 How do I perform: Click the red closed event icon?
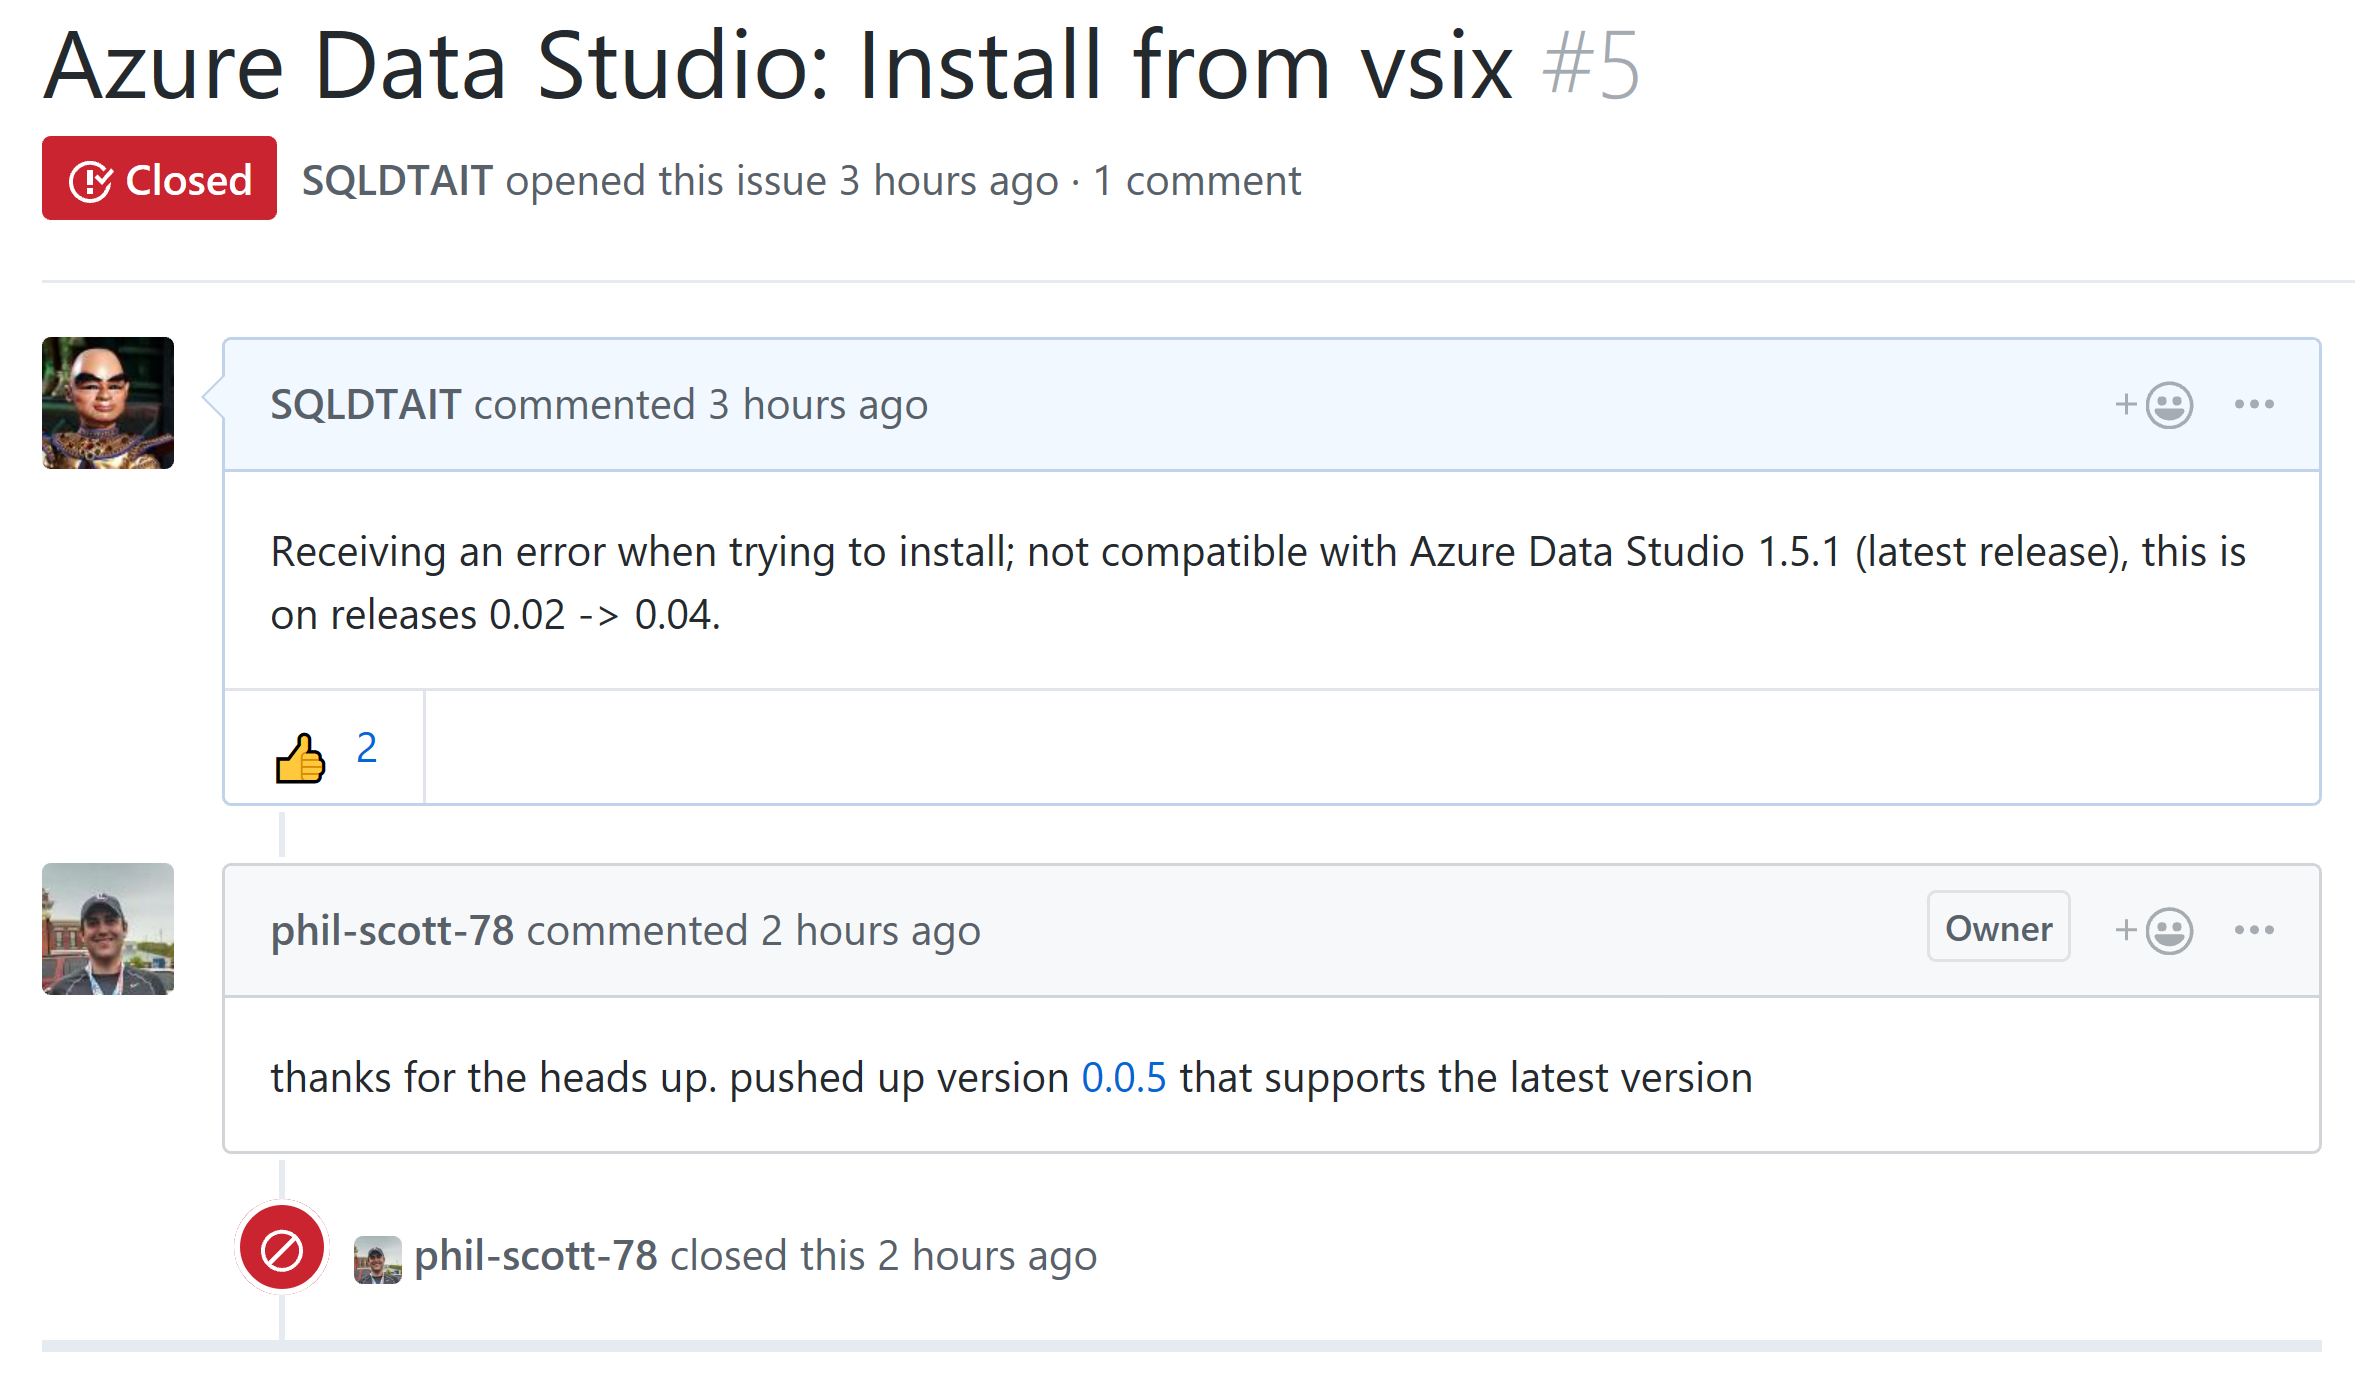(282, 1250)
